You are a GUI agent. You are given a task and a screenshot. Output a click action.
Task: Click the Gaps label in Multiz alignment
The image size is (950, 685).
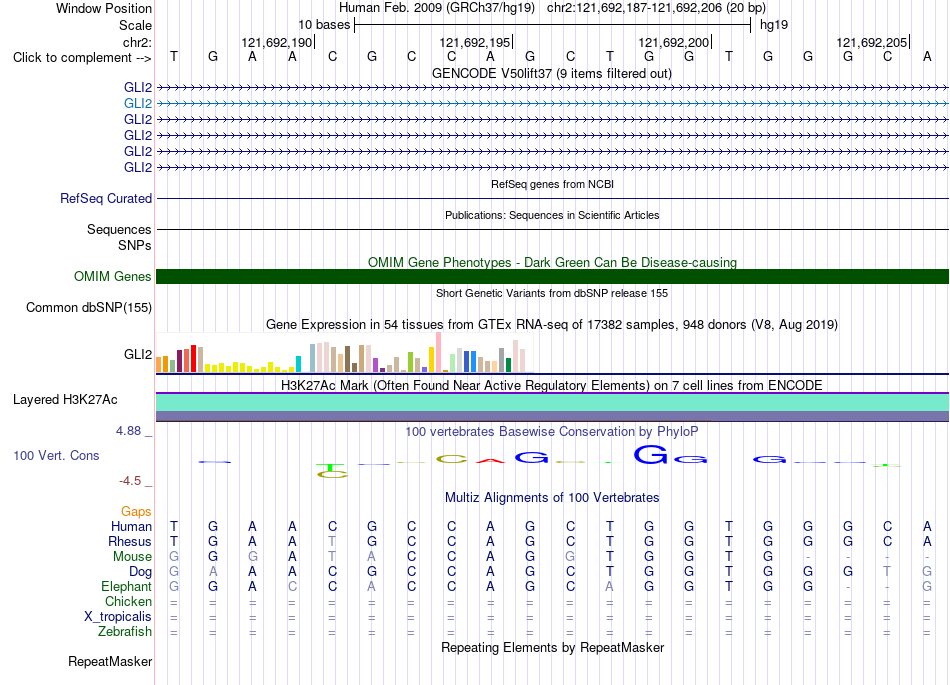click(x=136, y=511)
